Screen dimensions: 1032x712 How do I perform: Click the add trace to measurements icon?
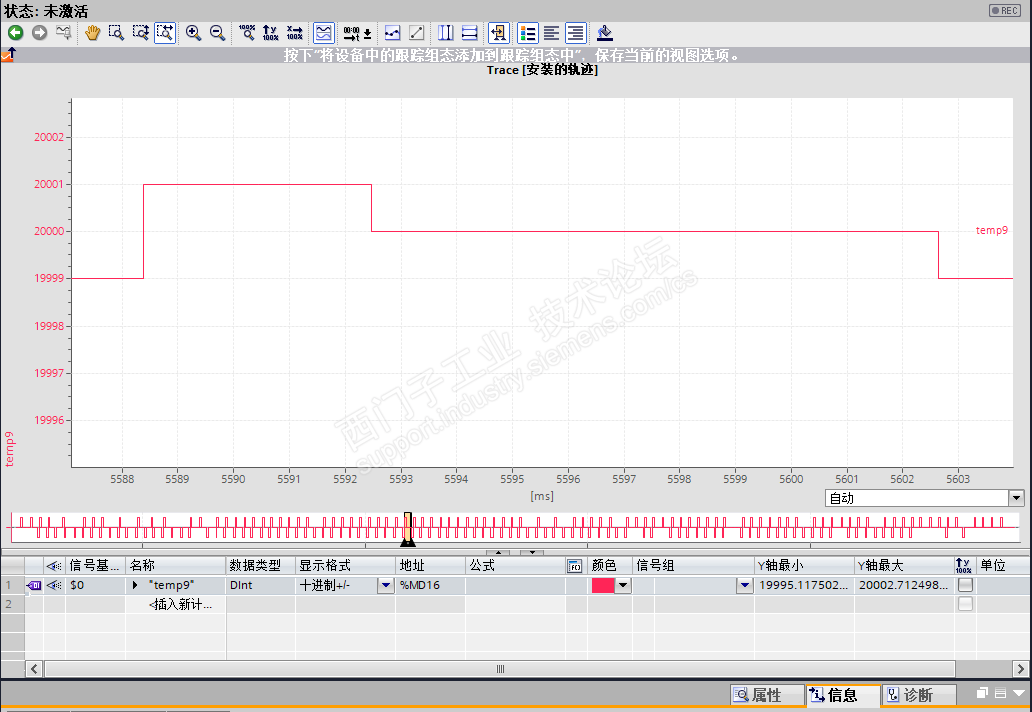(x=499, y=32)
